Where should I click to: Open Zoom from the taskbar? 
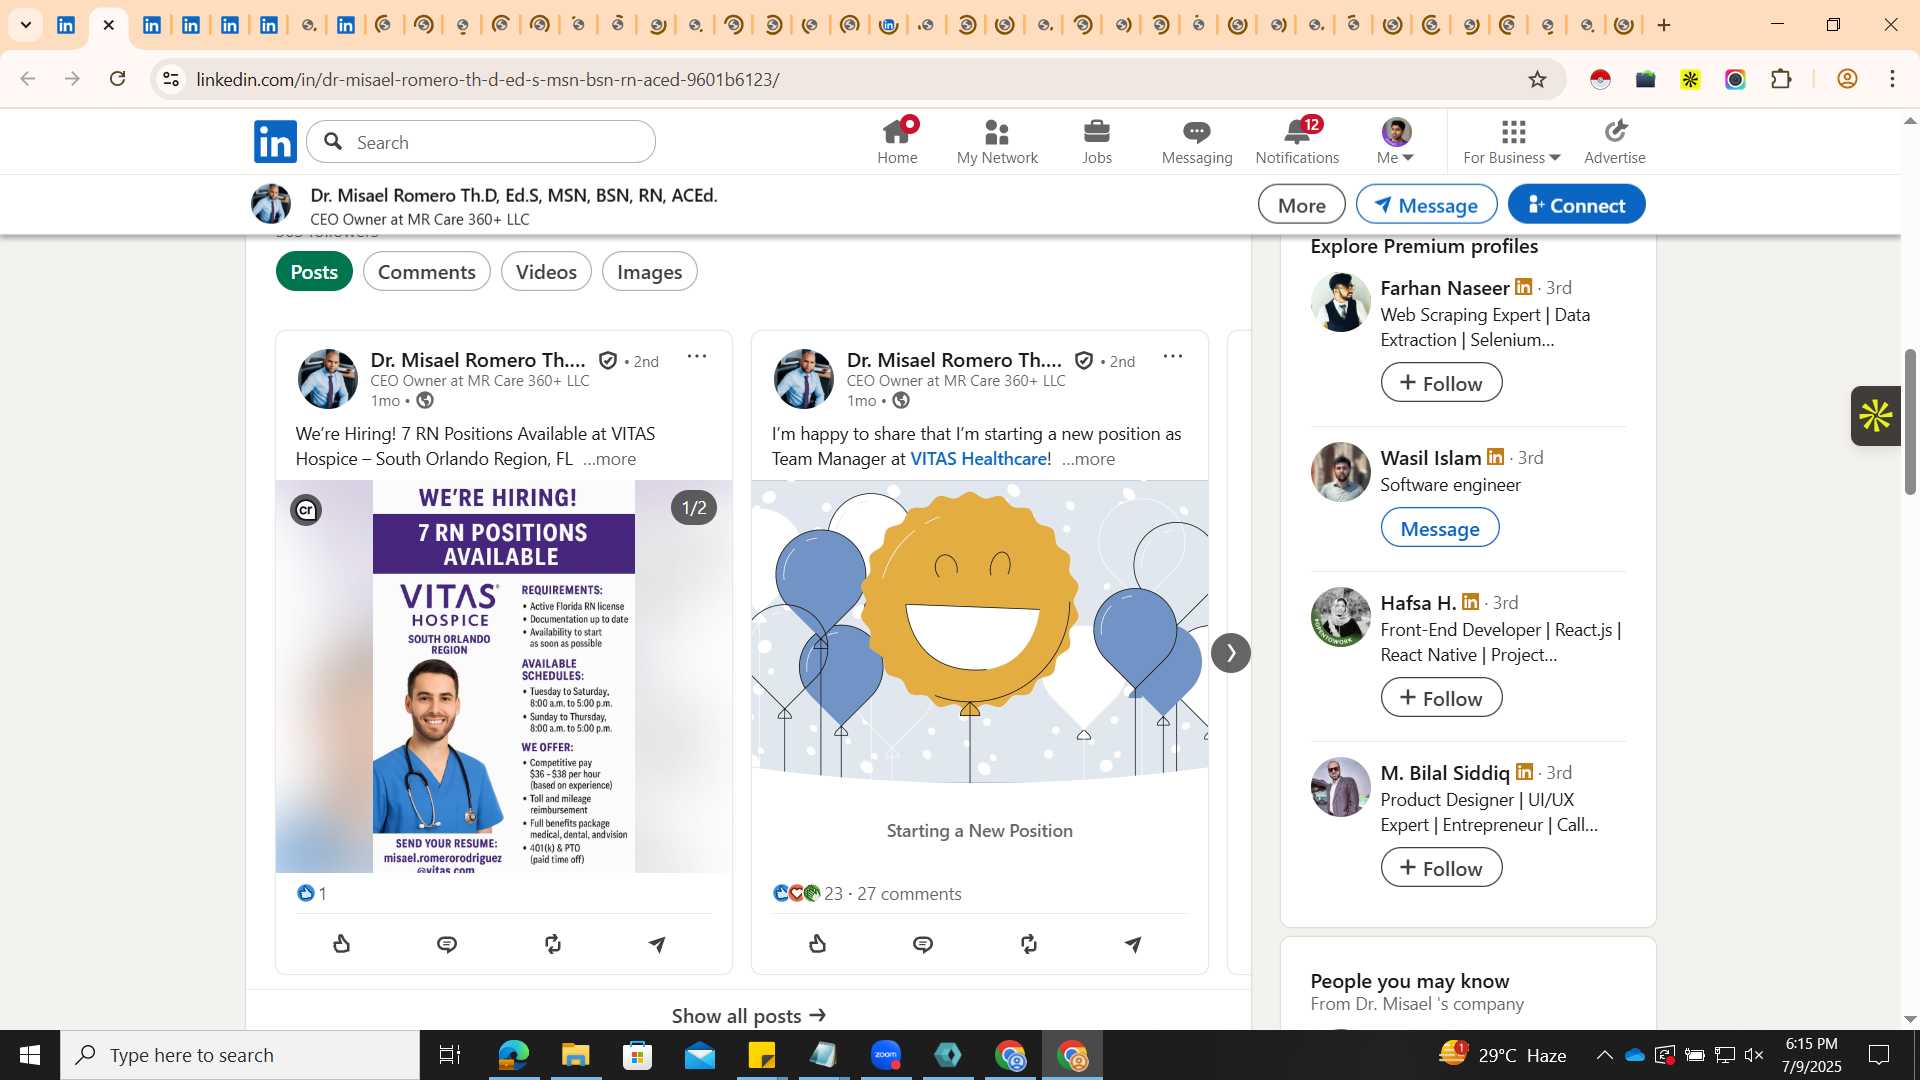pyautogui.click(x=886, y=1055)
